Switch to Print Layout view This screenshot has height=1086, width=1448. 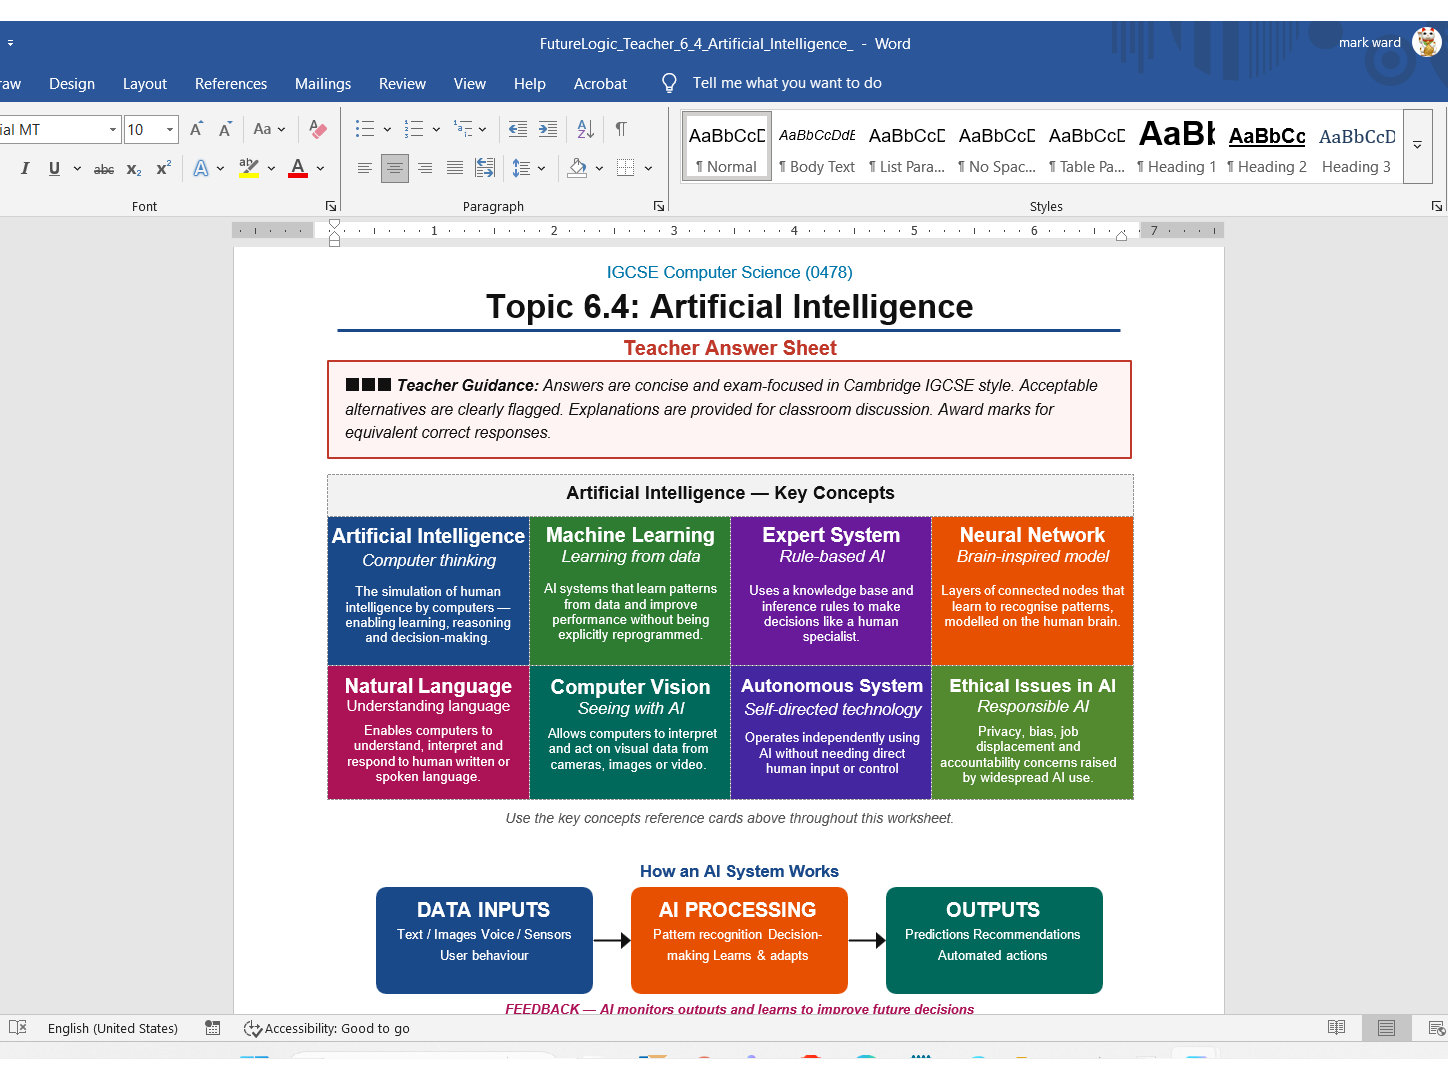coord(1386,1028)
